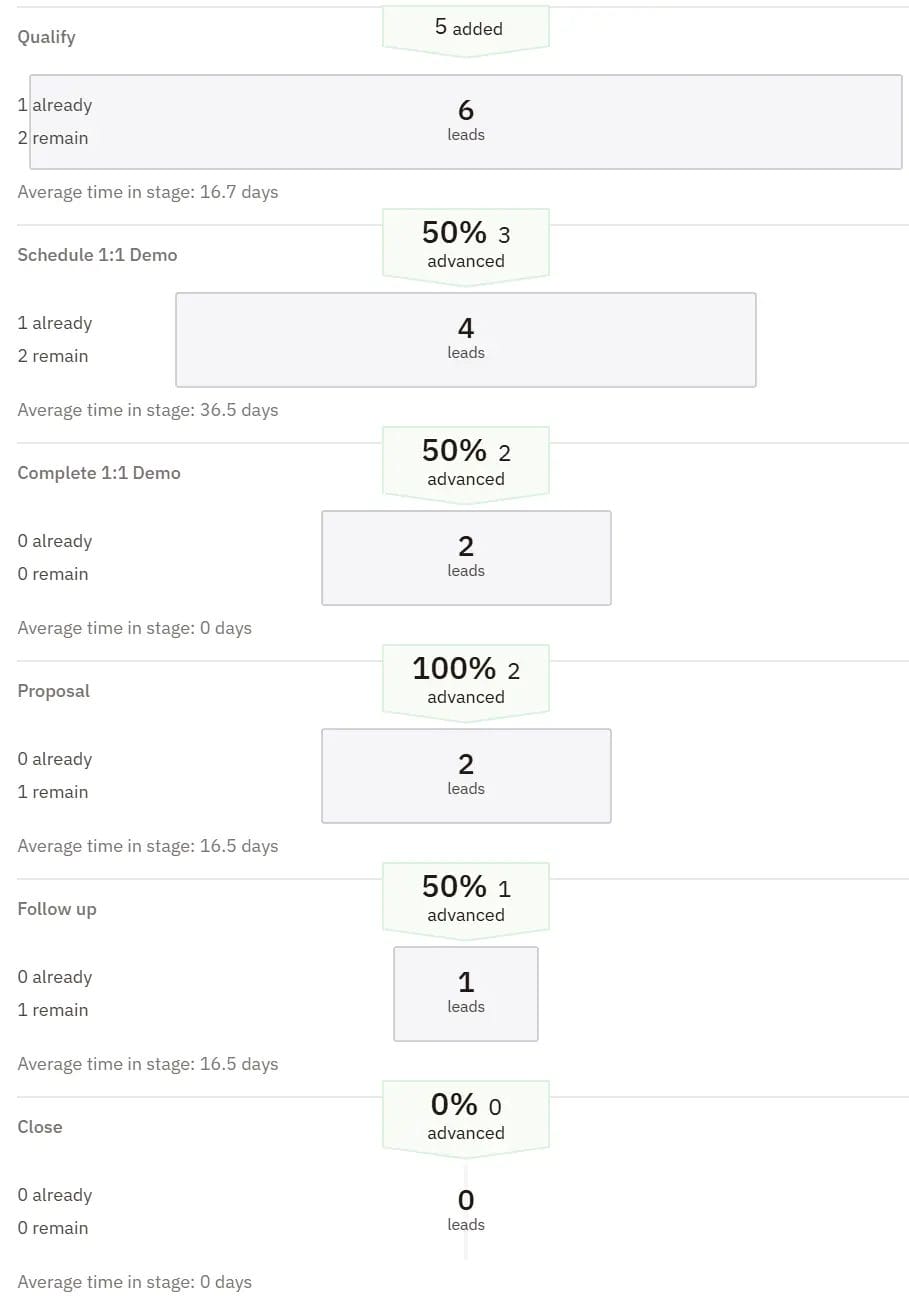Open the 2 leads bar in Proposal
The image size is (909, 1307).
466,775
